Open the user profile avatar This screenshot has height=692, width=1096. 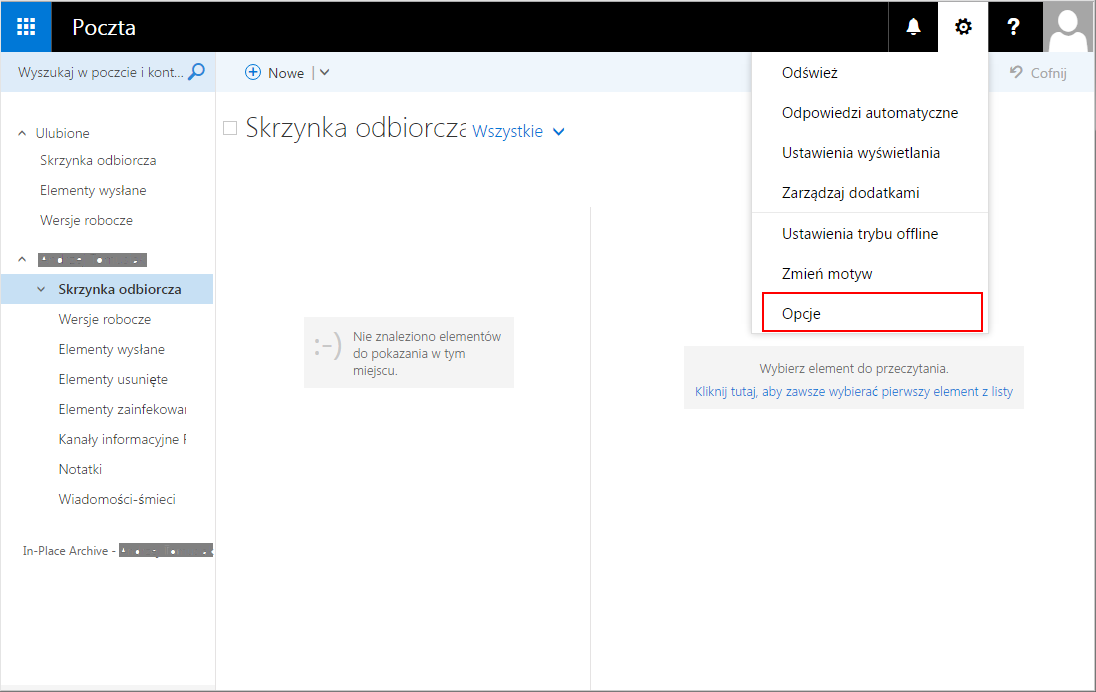pyautogui.click(x=1067, y=27)
